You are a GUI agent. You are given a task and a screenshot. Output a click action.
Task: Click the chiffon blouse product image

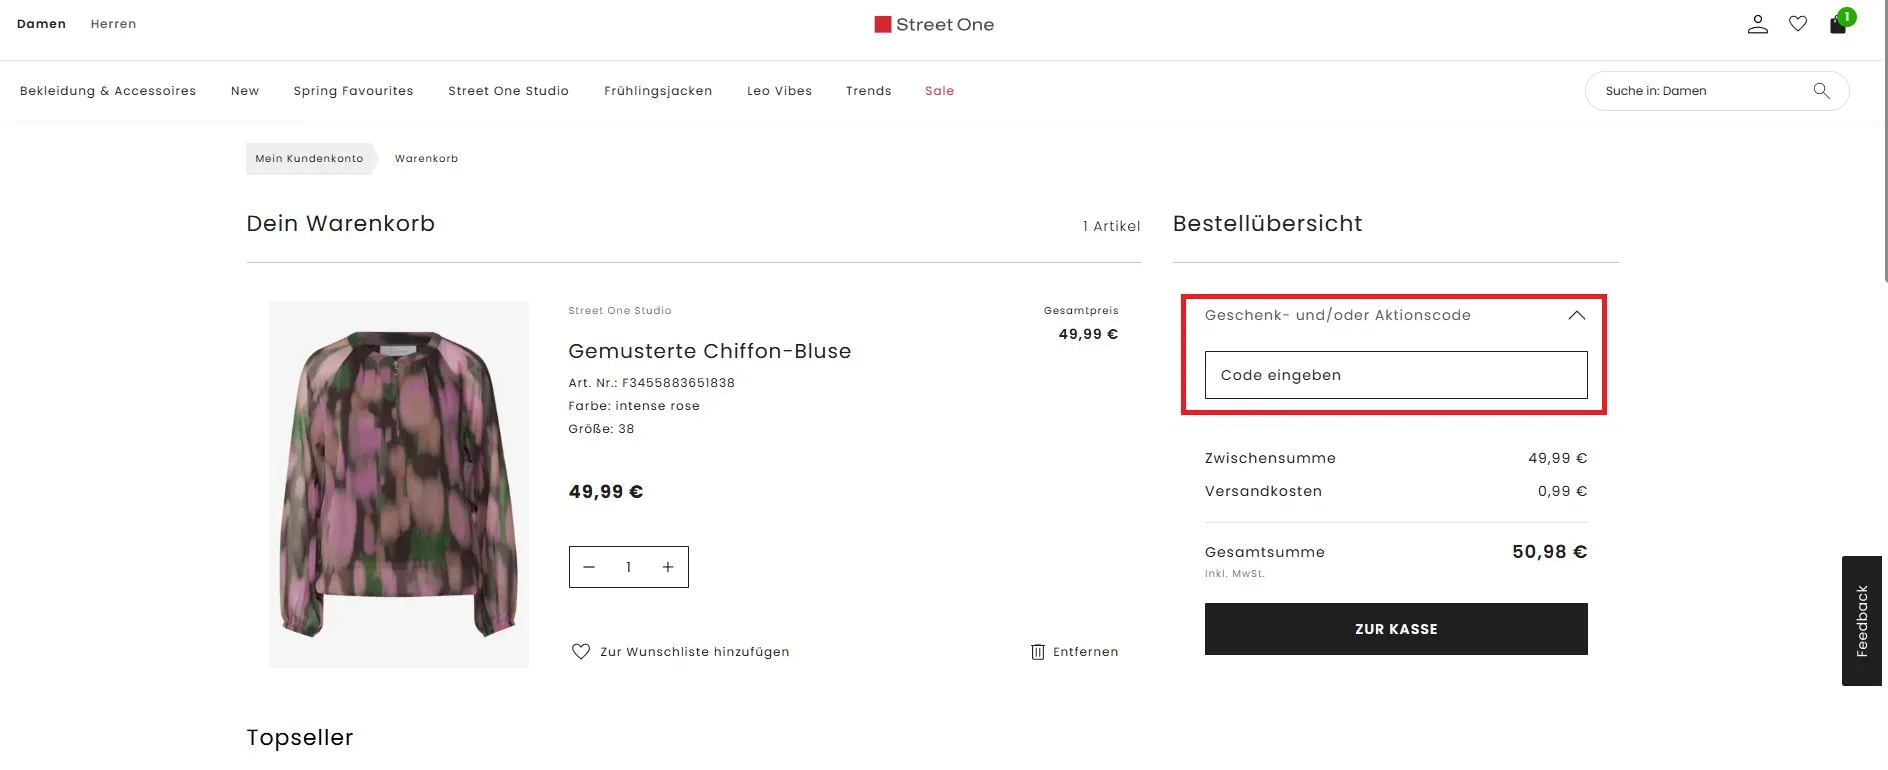coord(399,484)
